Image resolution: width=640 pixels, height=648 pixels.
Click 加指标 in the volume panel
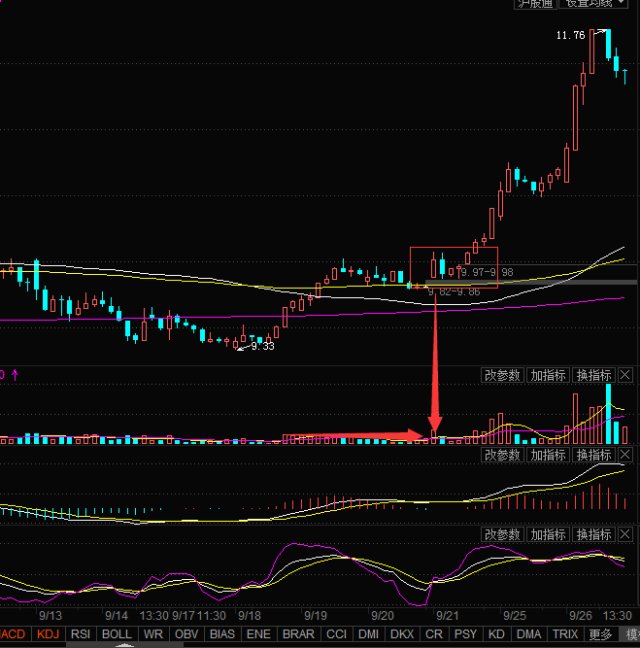coord(548,375)
